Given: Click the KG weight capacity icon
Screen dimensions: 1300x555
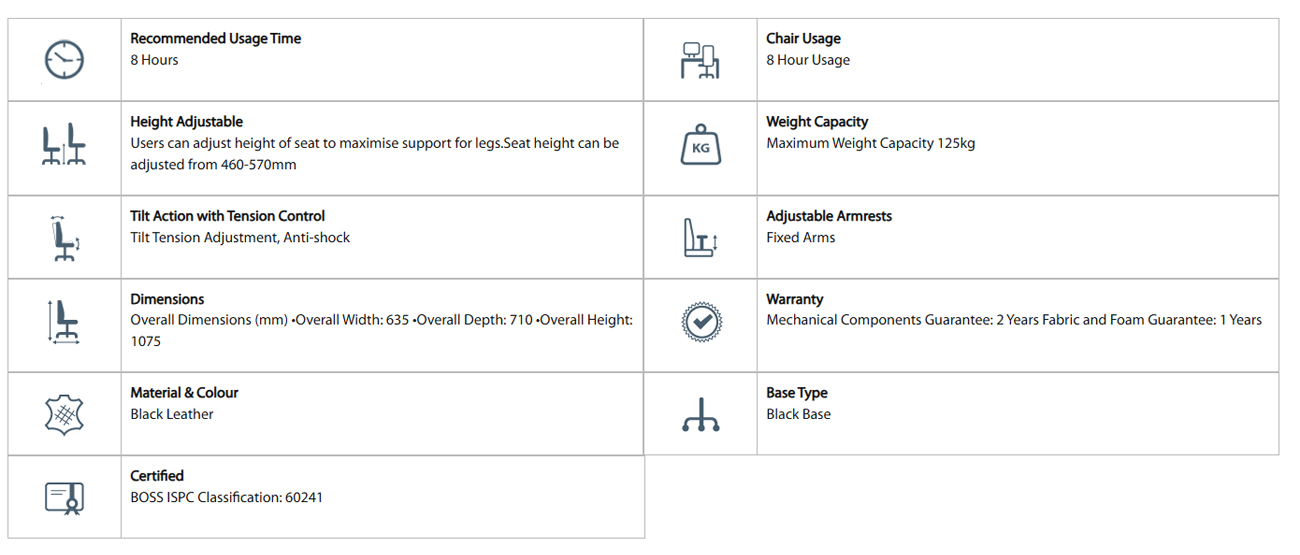Looking at the screenshot, I should (699, 147).
